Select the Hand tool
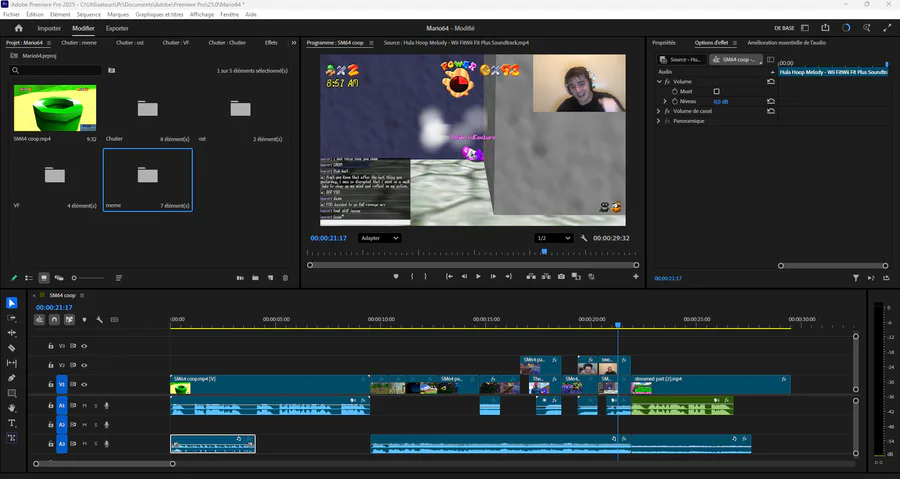 11,408
